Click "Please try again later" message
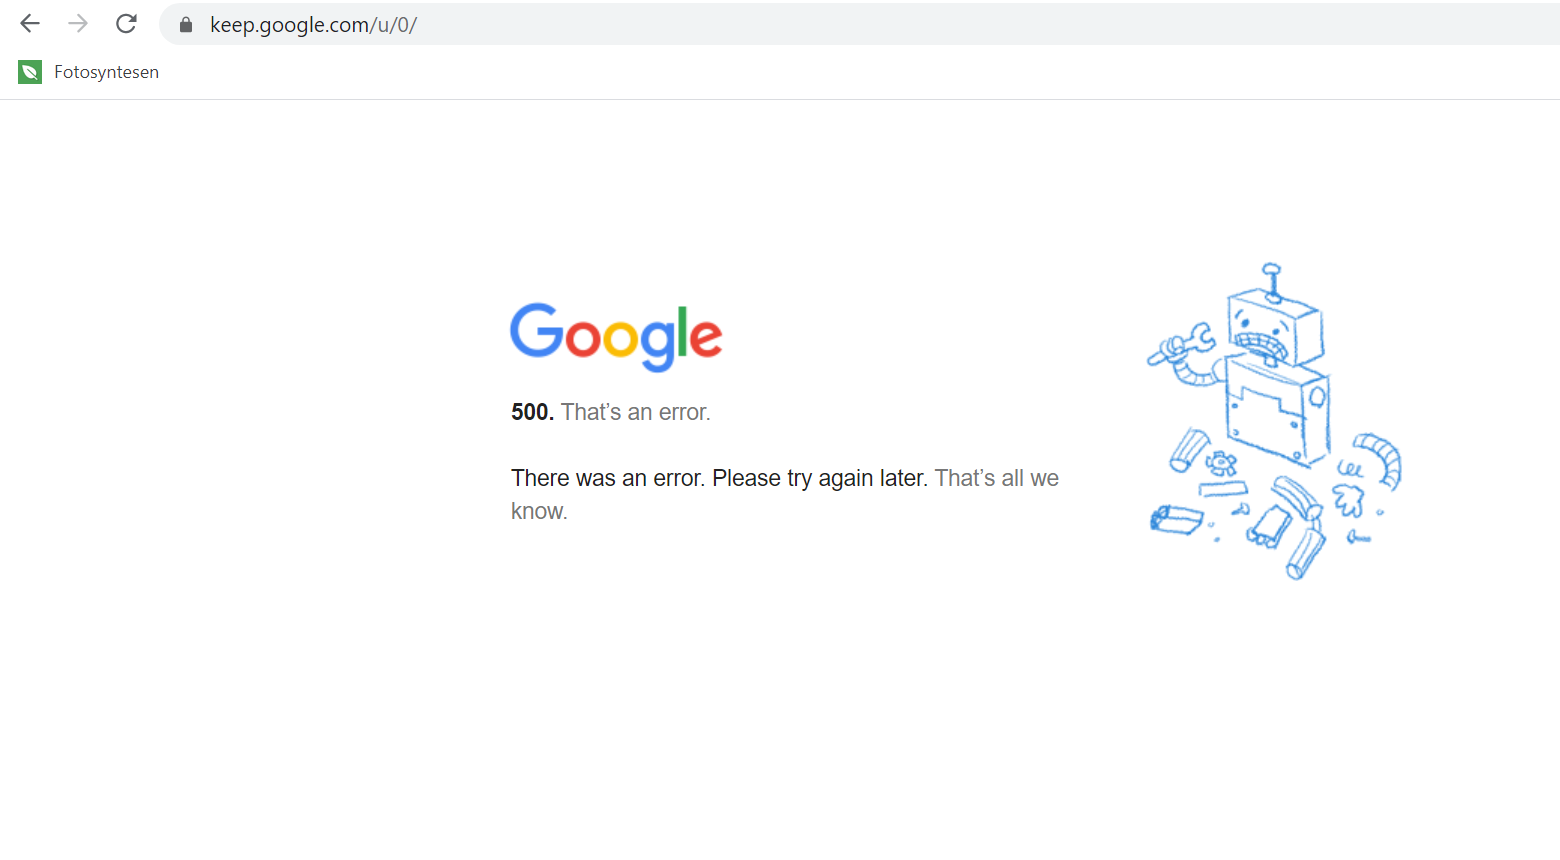 819,478
